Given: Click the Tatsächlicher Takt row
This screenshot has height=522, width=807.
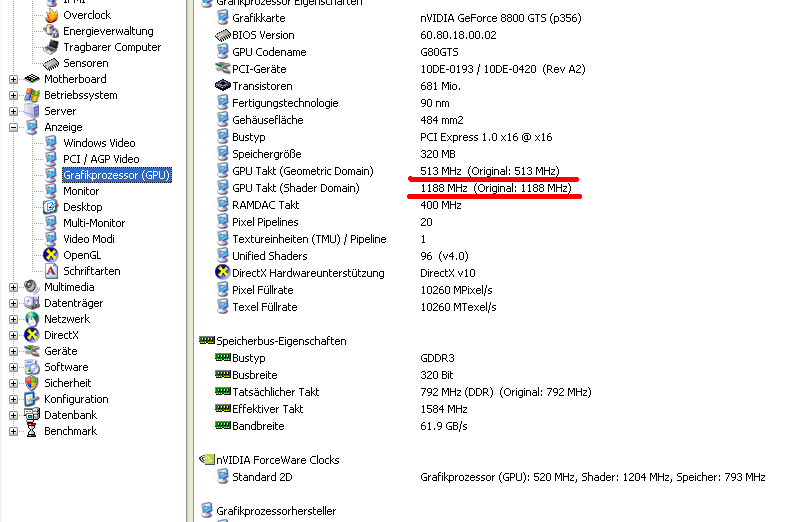Looking at the screenshot, I should pos(404,392).
